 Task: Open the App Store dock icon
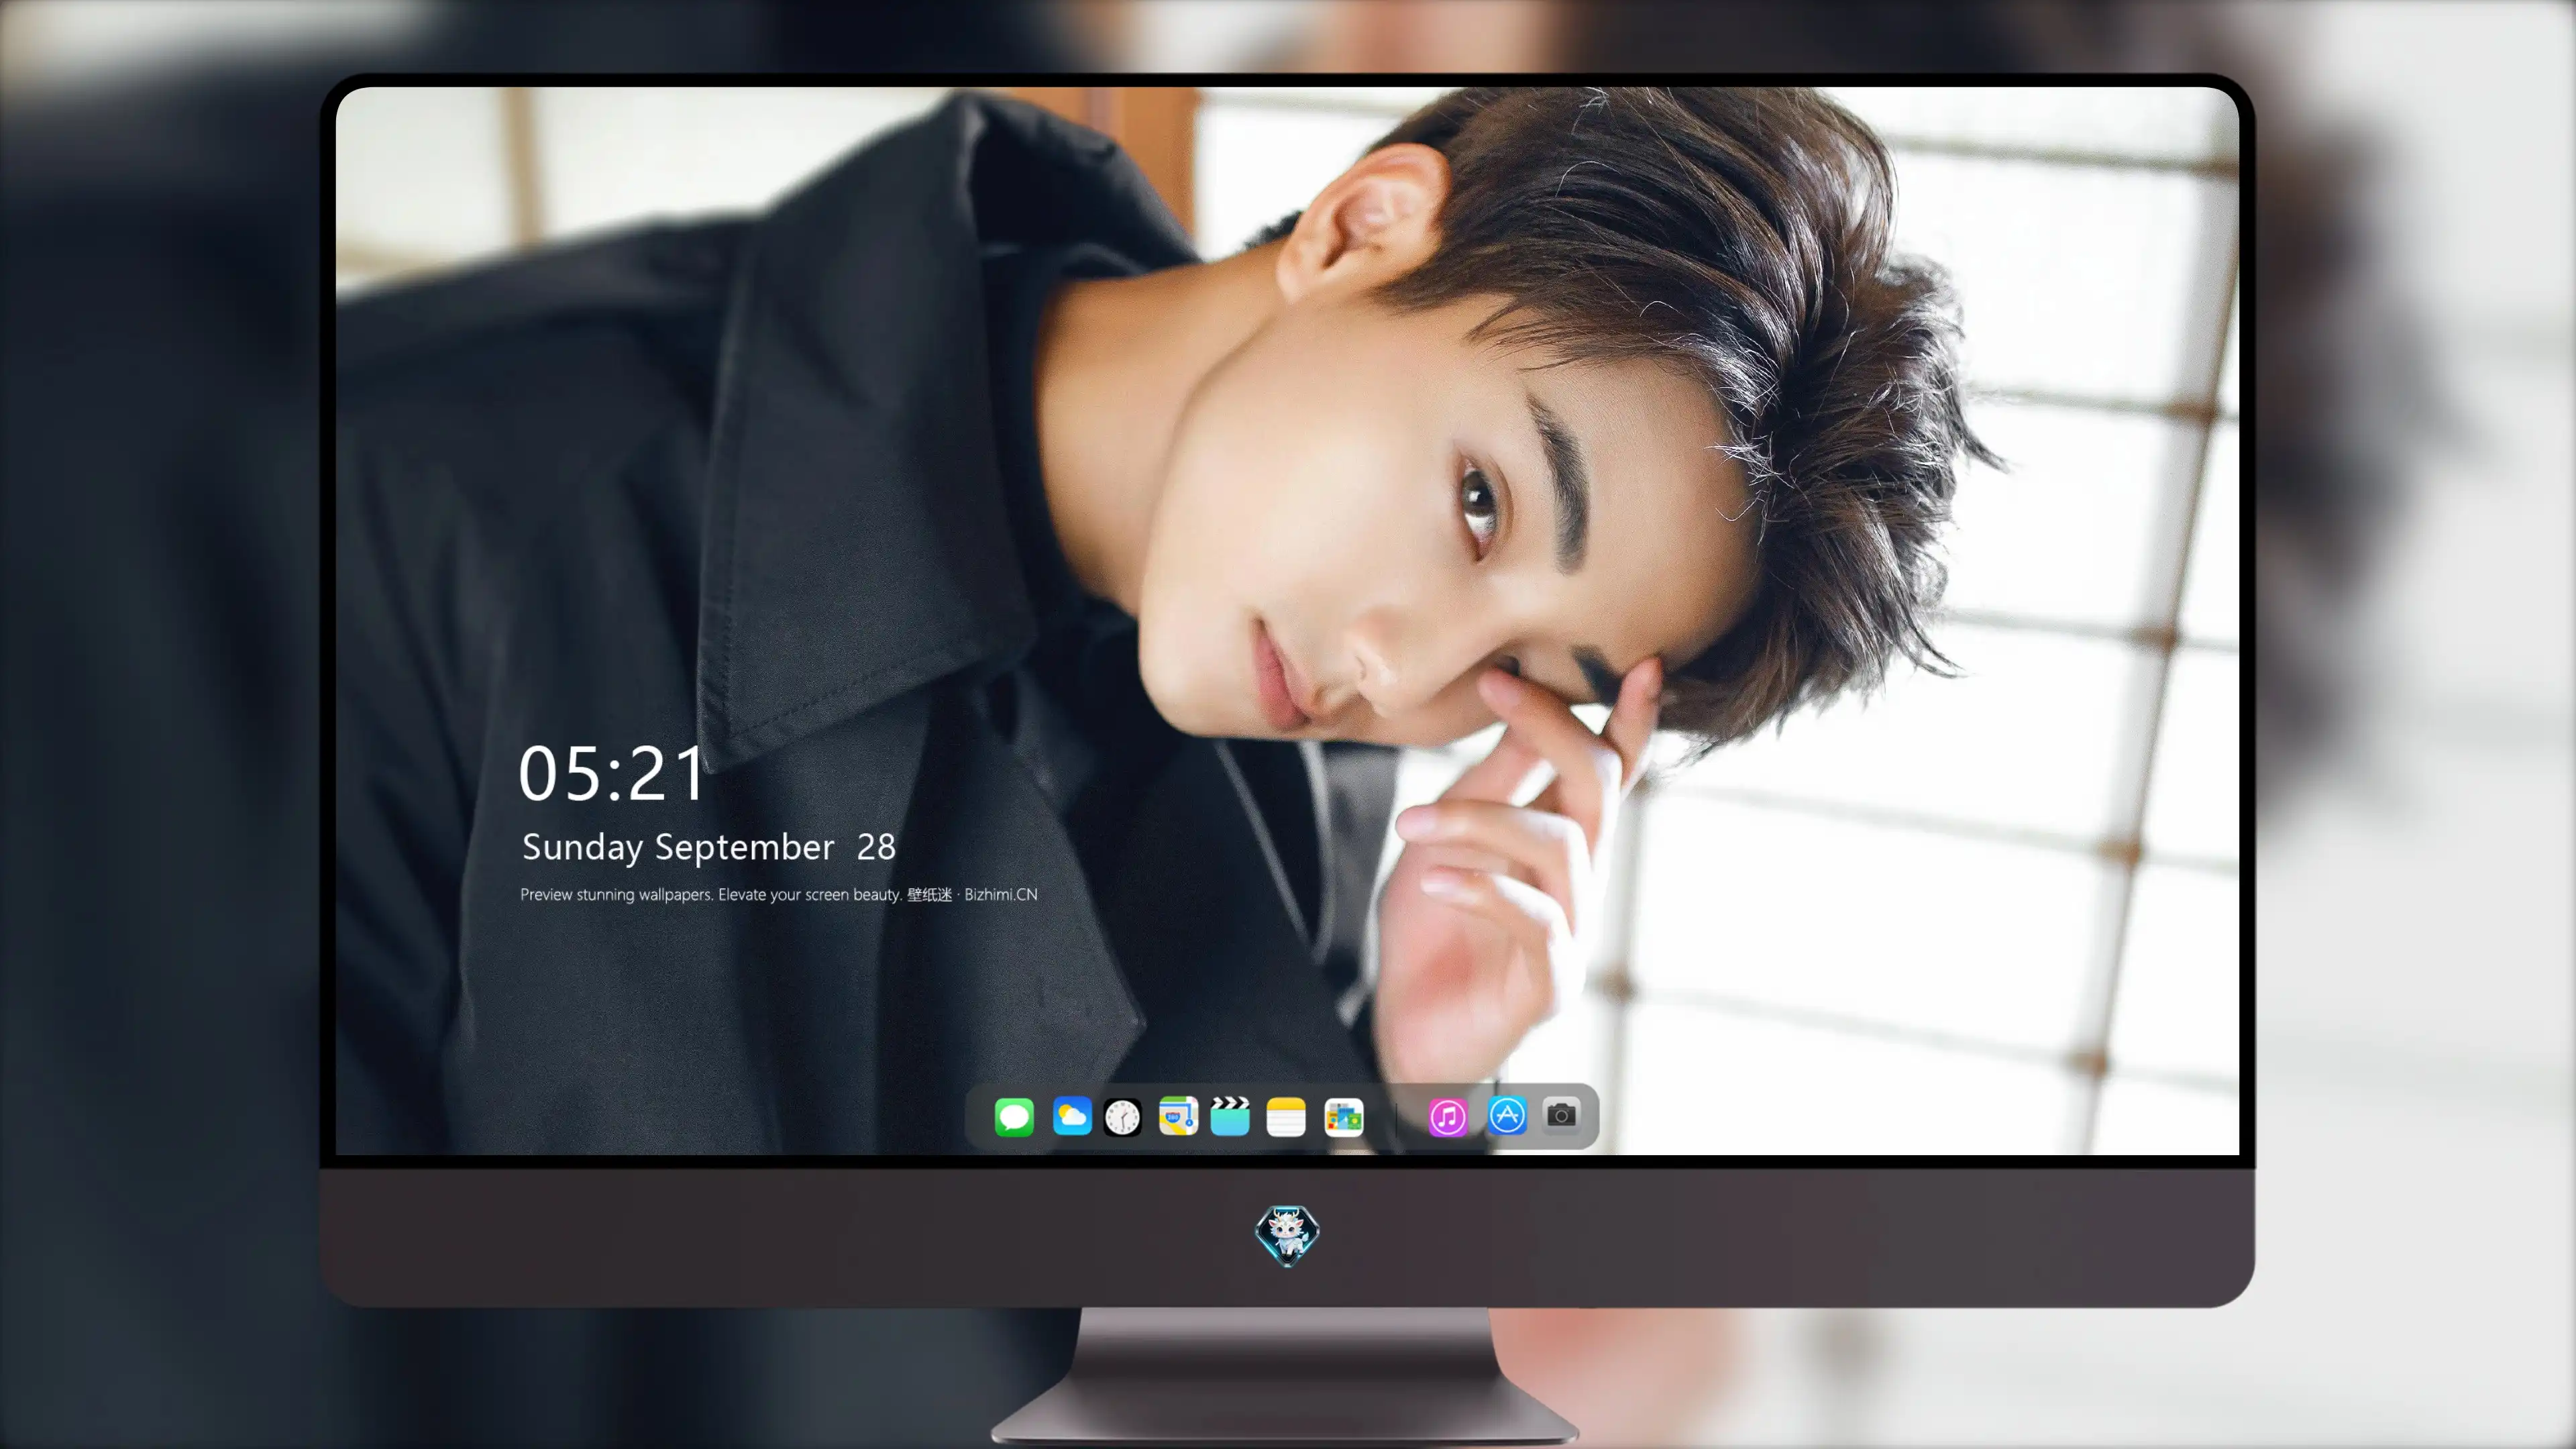[1507, 1115]
